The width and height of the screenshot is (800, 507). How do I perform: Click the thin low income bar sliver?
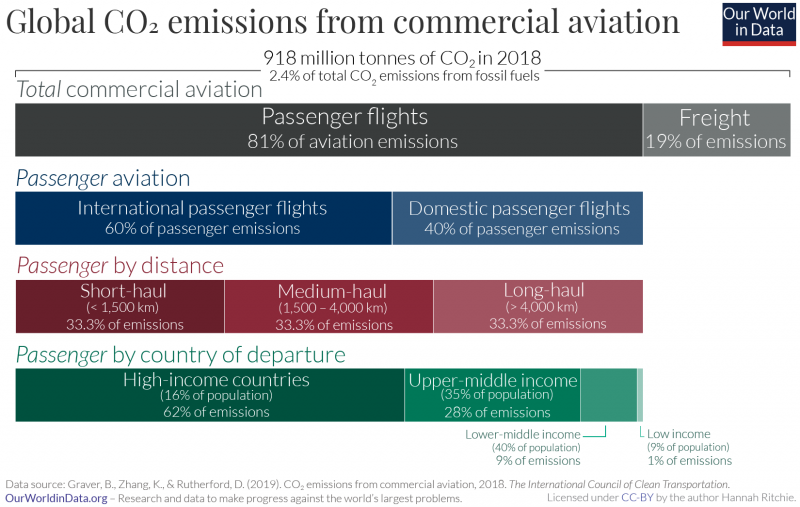[640, 395]
